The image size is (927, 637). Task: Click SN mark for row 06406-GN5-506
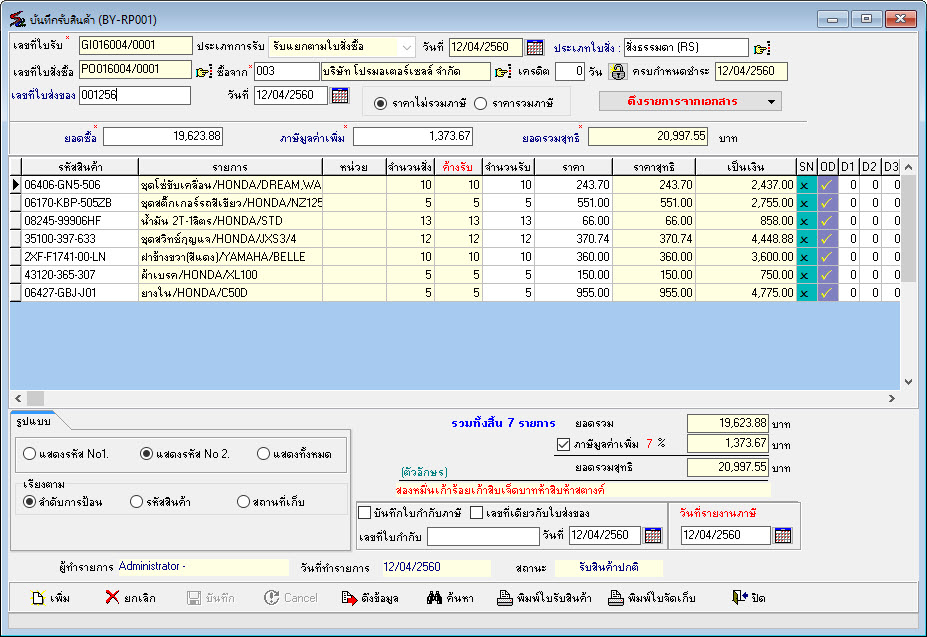click(806, 185)
